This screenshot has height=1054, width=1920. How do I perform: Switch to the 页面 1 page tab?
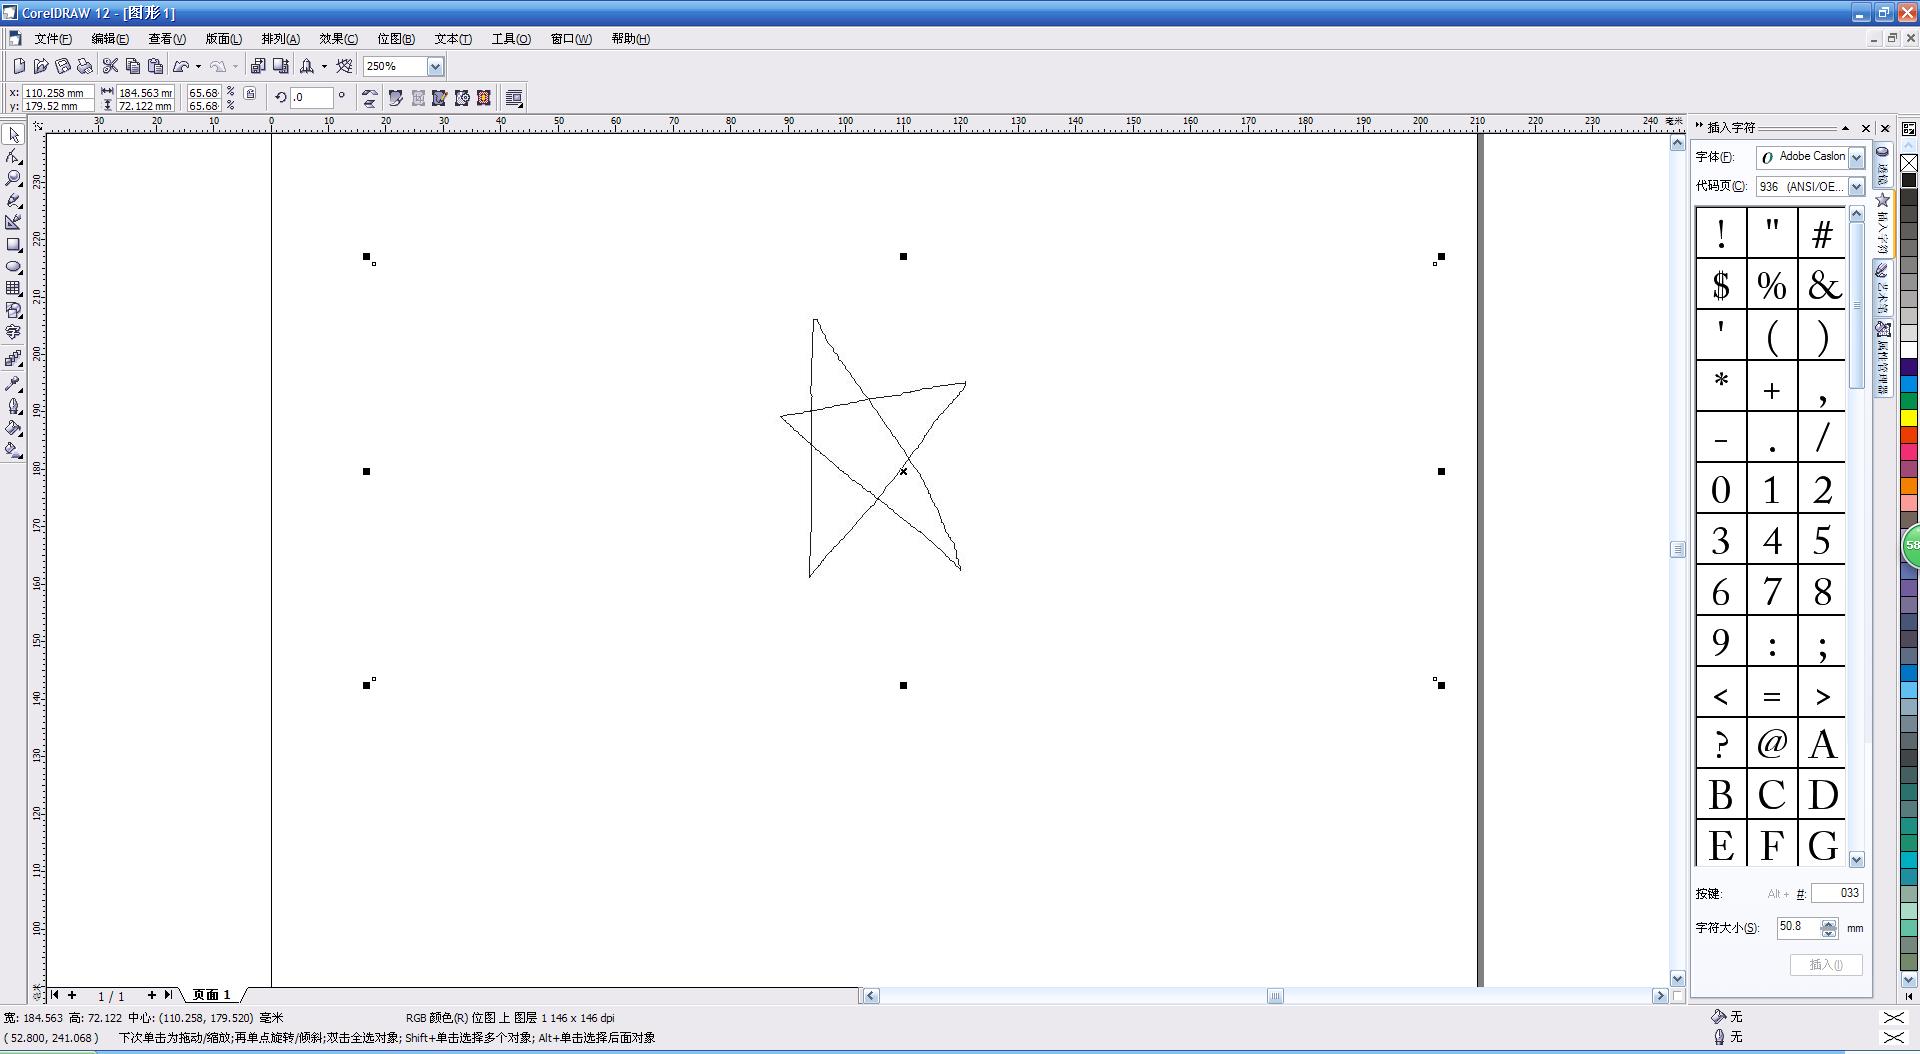212,995
